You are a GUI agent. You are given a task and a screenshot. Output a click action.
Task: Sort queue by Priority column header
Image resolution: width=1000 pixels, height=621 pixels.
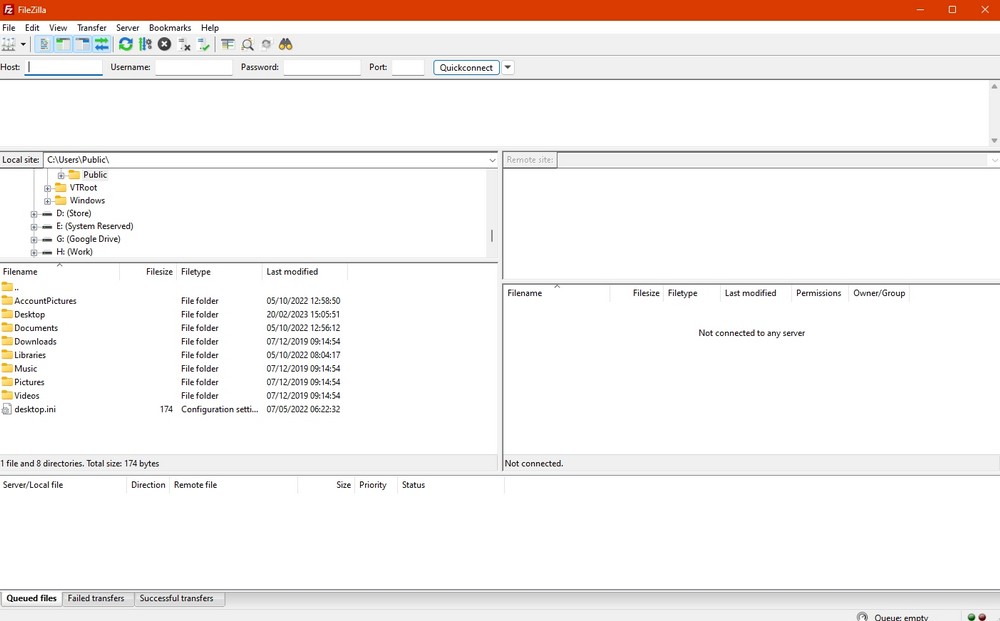(373, 485)
